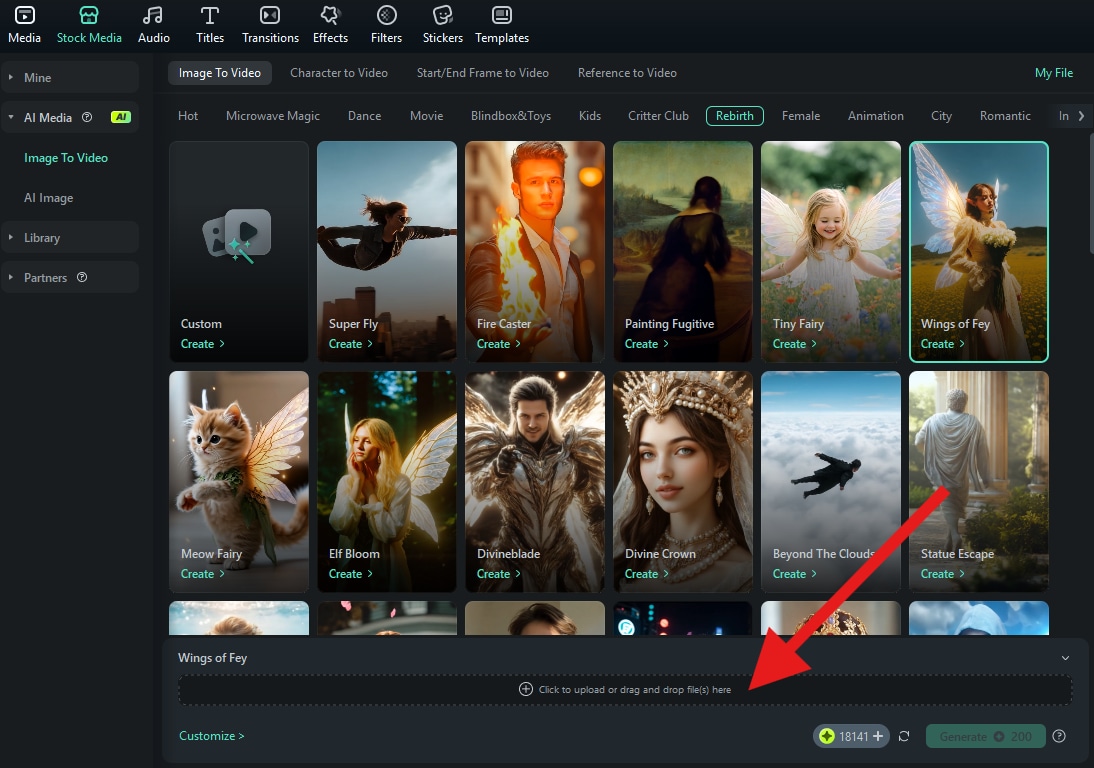Select the Hot category
Screen dimensions: 1094x768
click(188, 116)
